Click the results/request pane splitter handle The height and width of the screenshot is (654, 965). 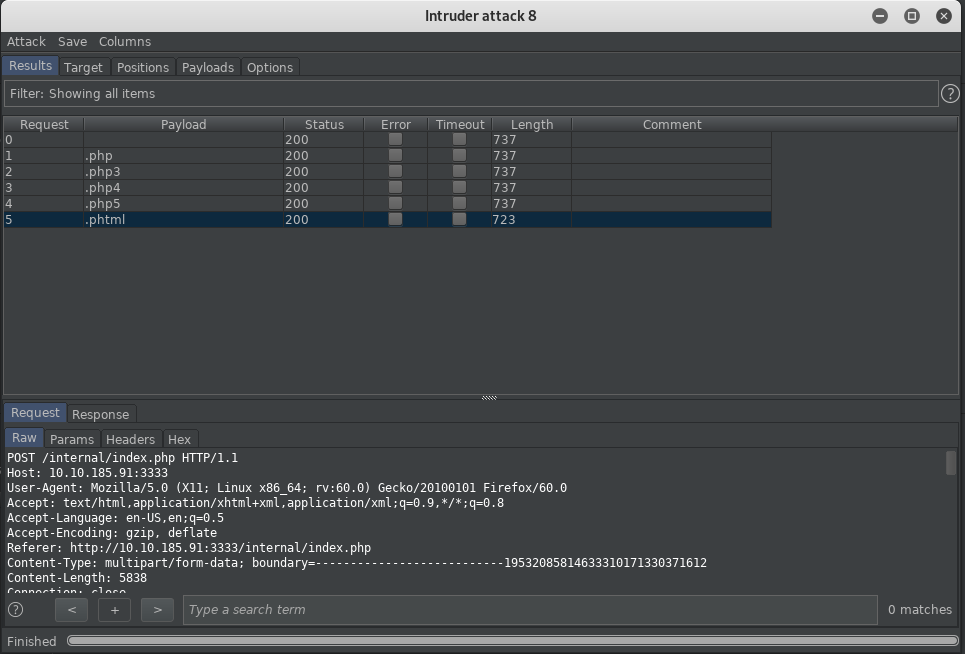coord(489,398)
